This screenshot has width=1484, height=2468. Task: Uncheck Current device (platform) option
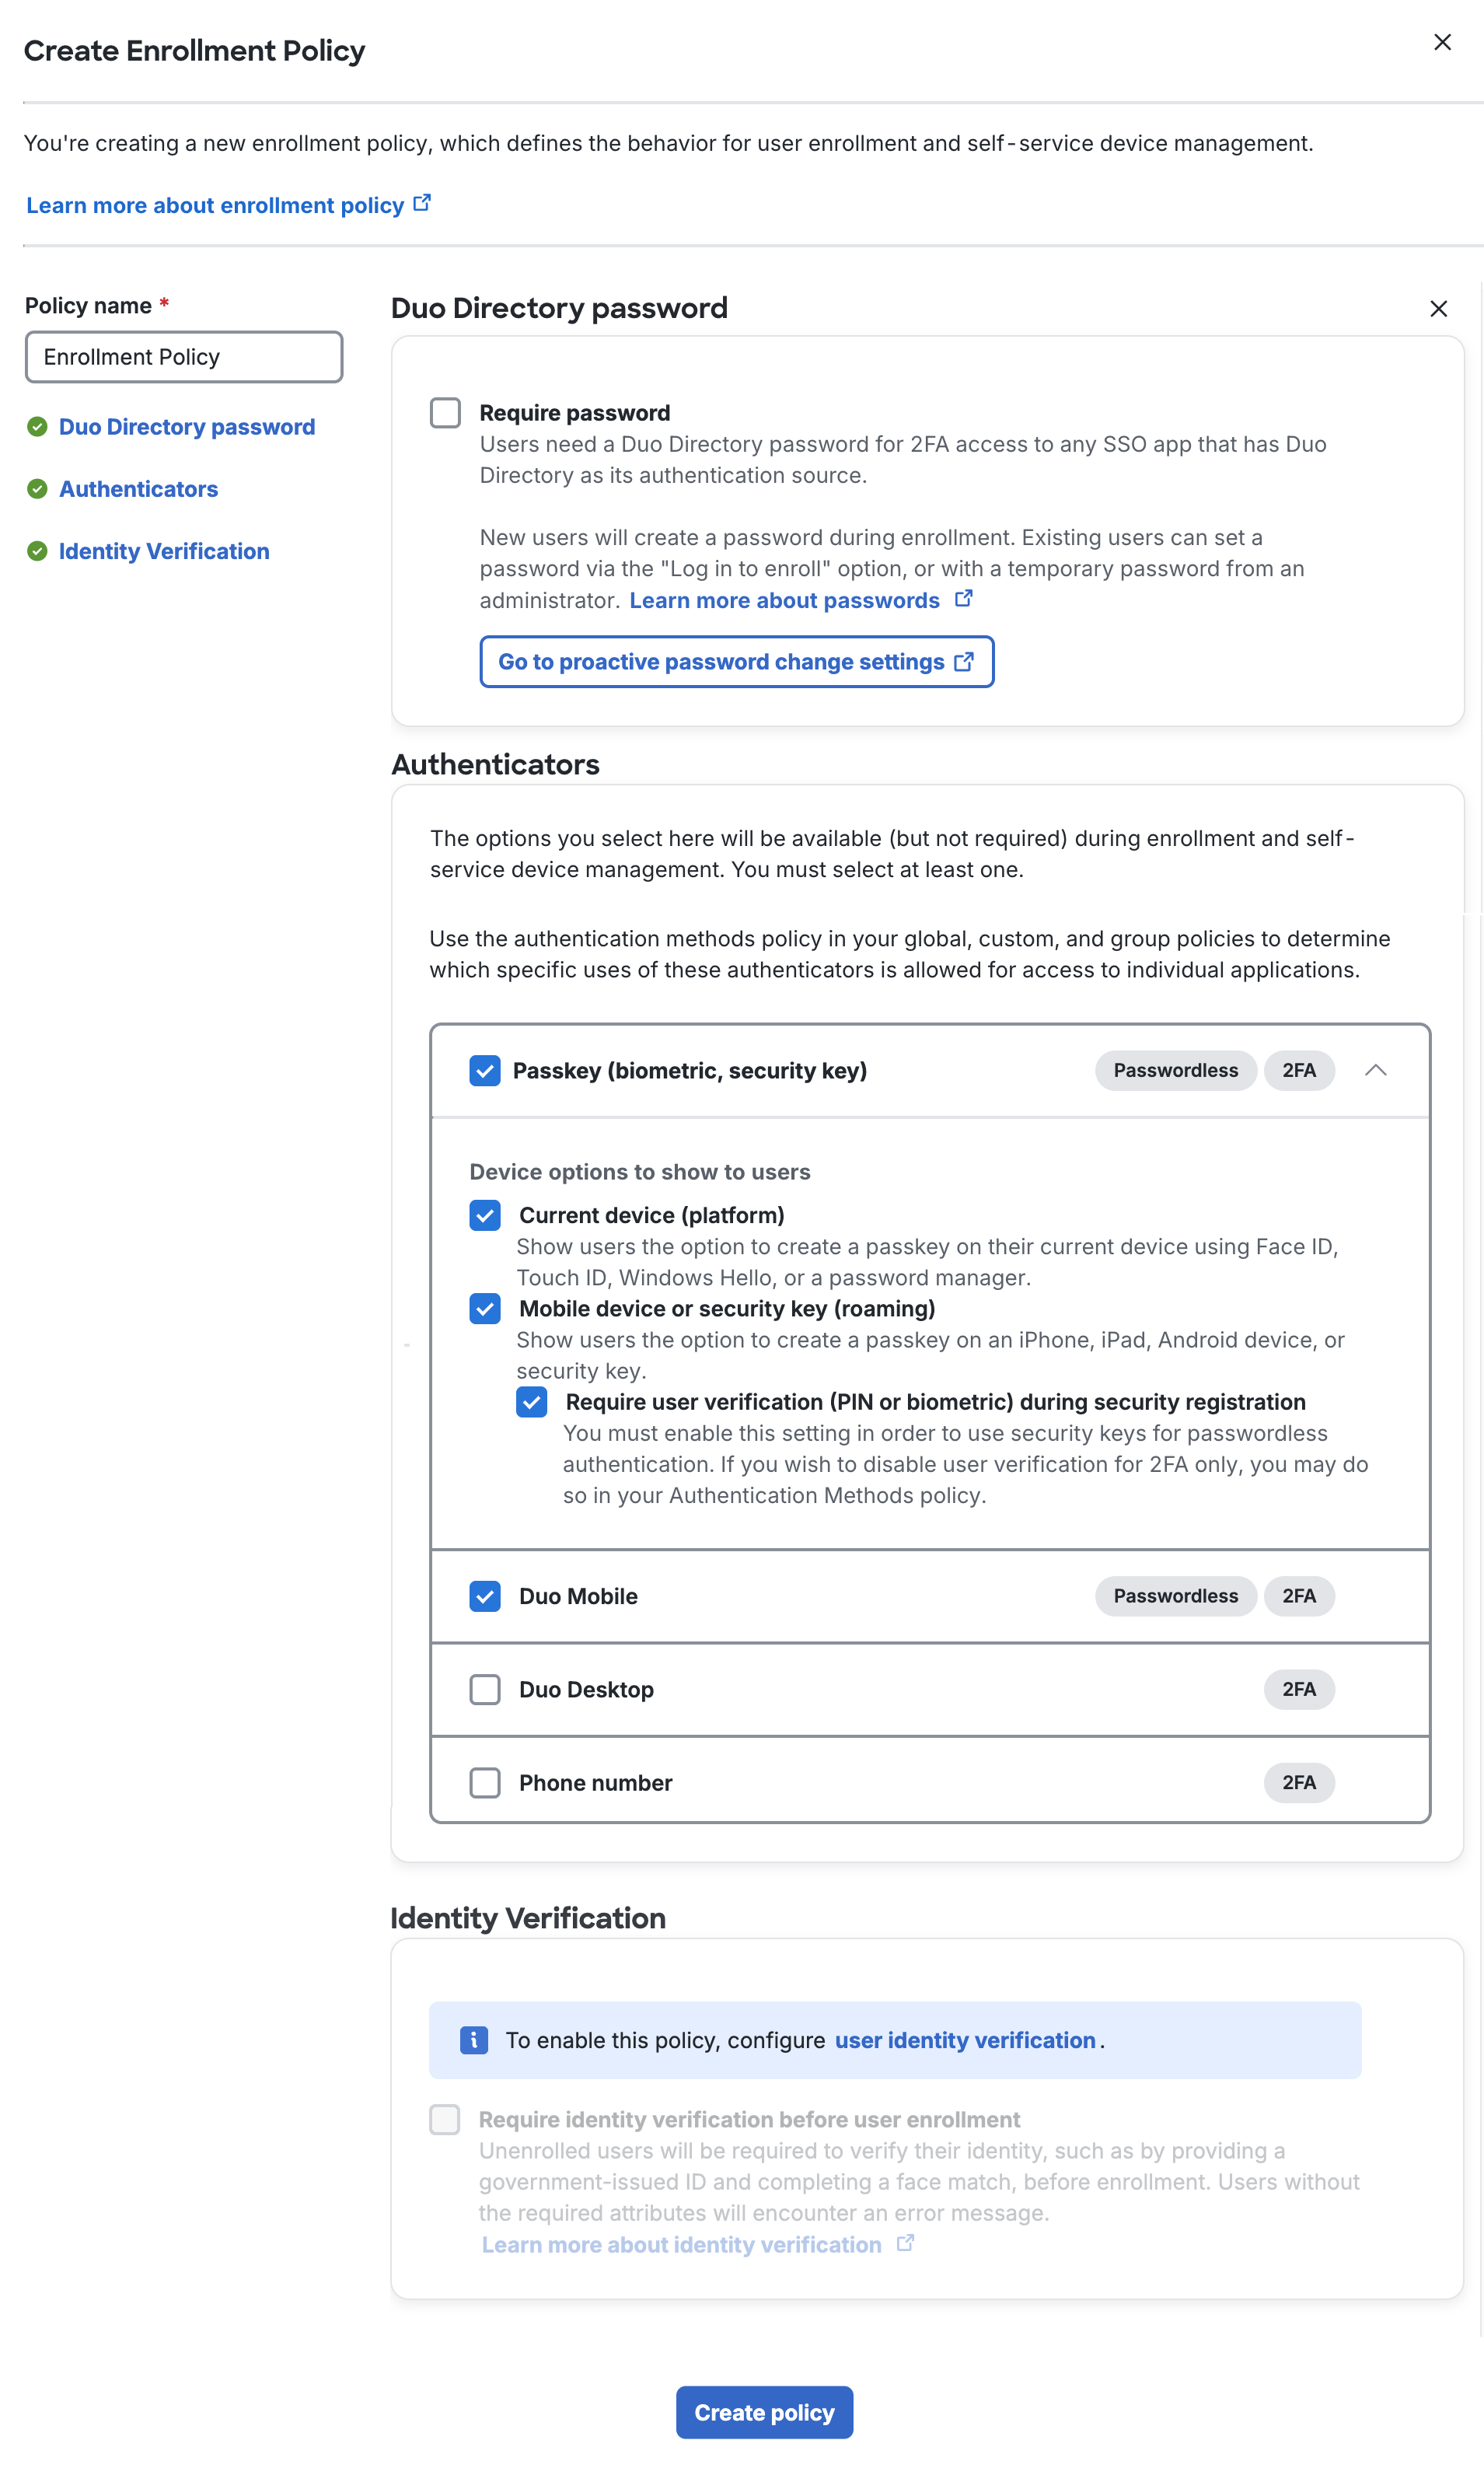click(x=485, y=1216)
